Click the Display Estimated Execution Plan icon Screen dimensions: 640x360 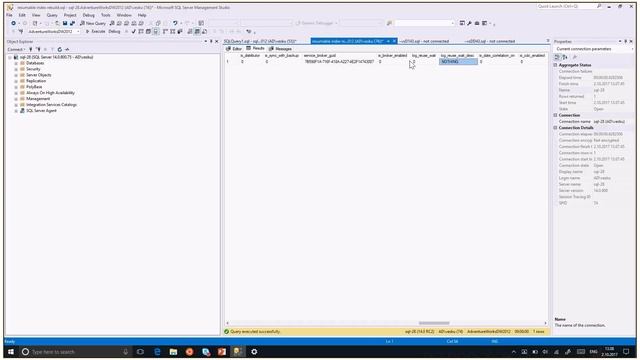point(141,31)
